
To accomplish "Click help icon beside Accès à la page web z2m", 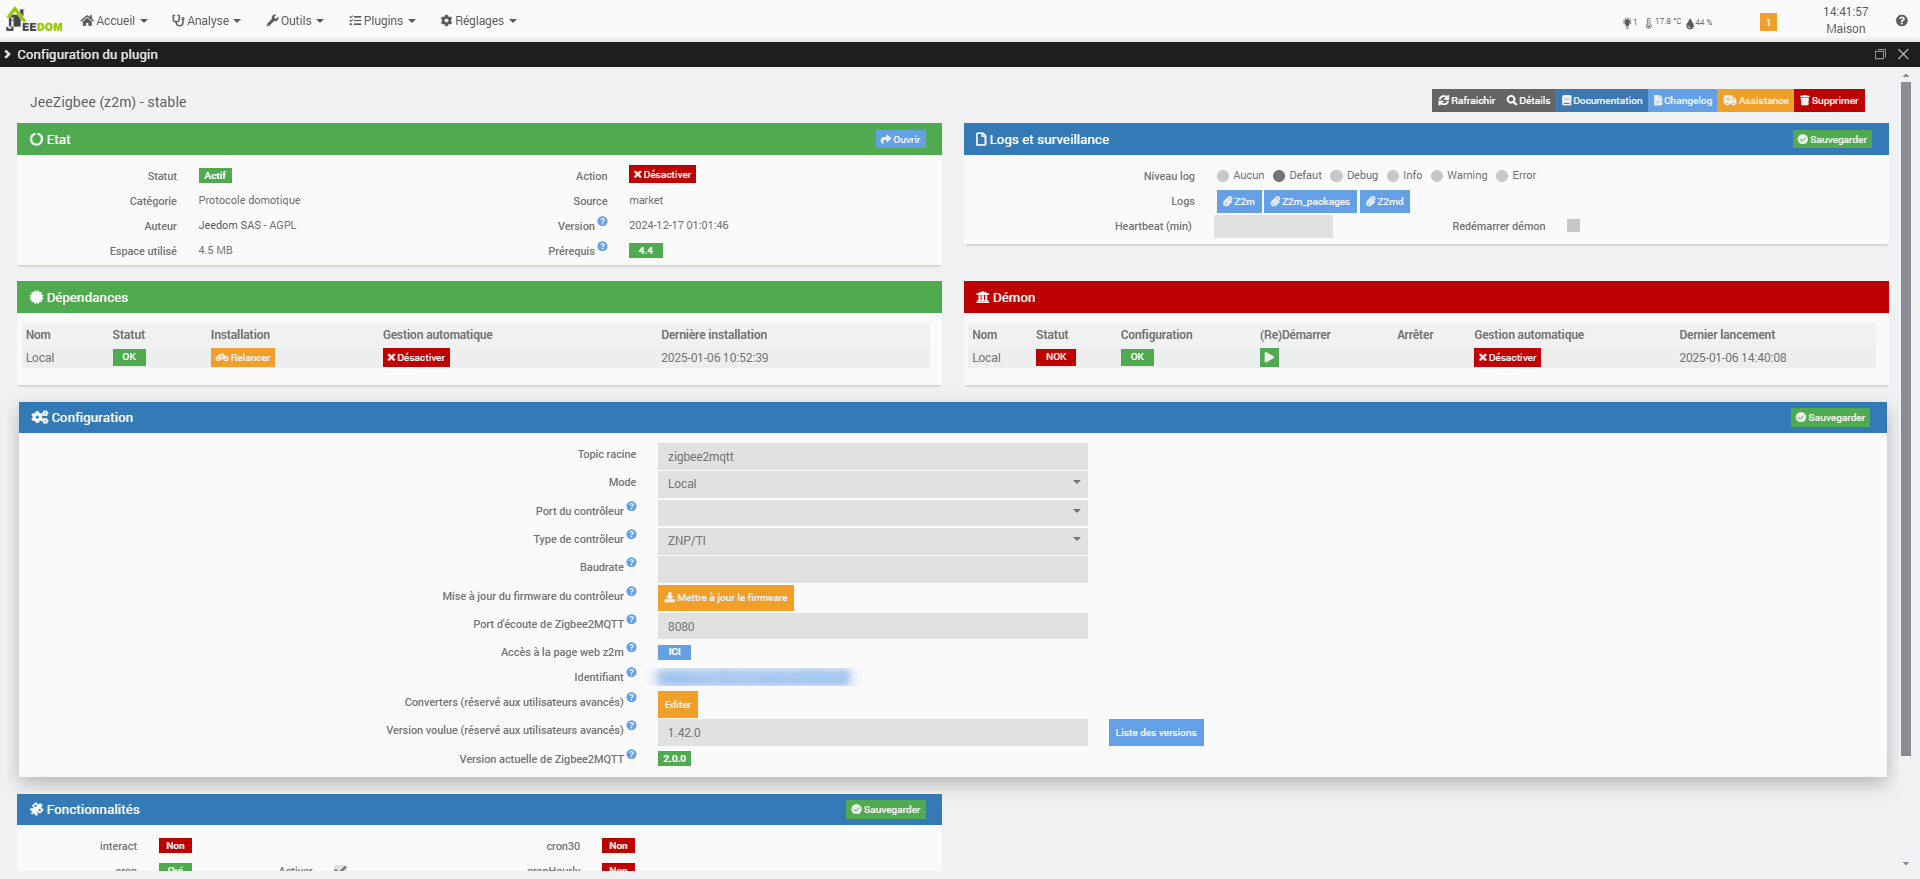I will 632,648.
